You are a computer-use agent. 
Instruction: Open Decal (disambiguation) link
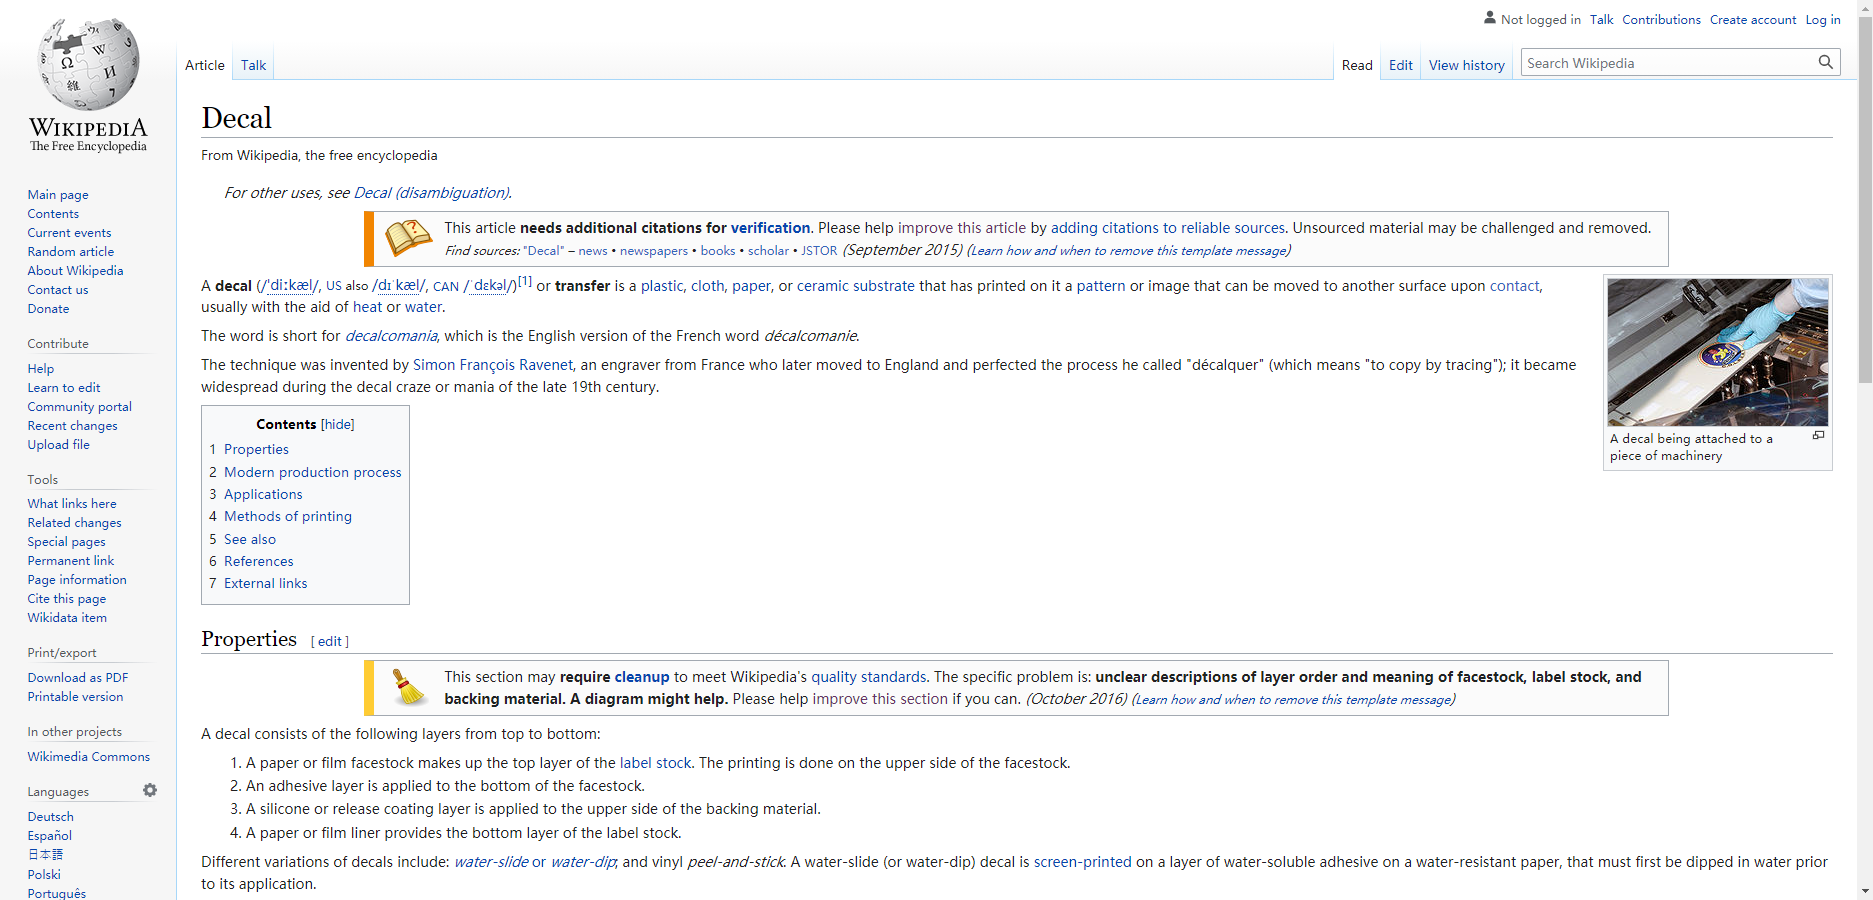tap(432, 193)
